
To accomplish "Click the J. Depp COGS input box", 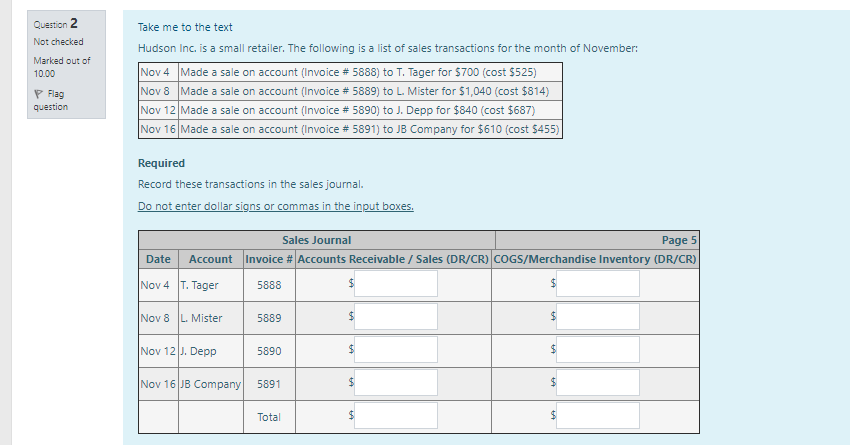I will 598,350.
